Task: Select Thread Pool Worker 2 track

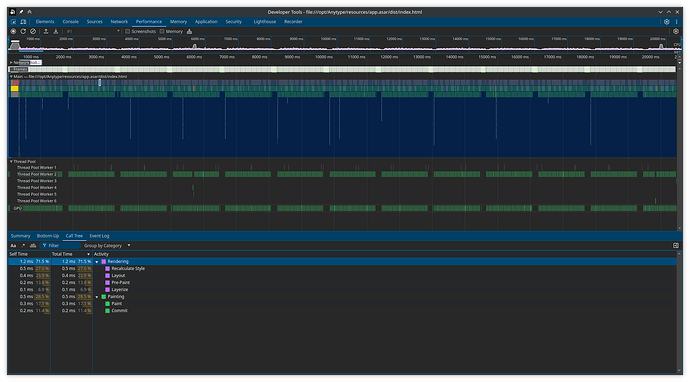Action: pyautogui.click(x=37, y=174)
